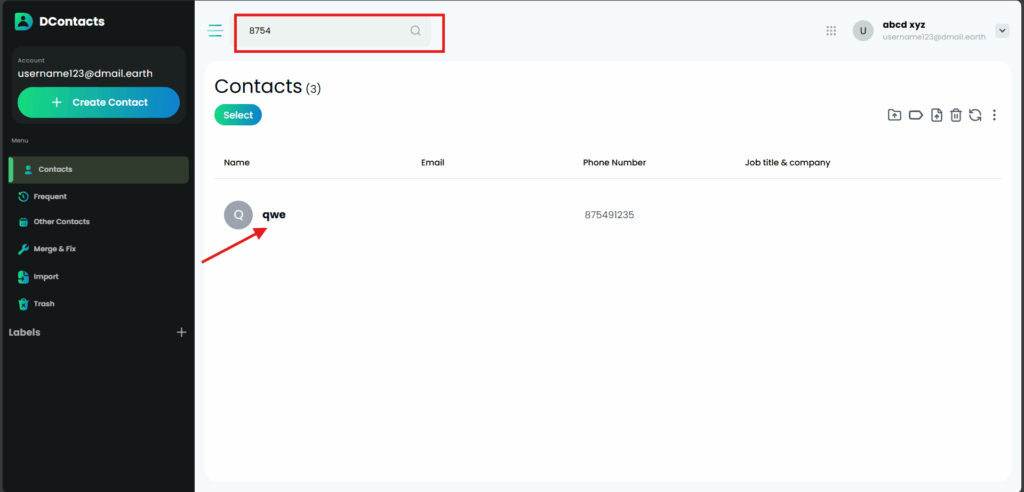Open the three-dot more options menu

tap(994, 116)
